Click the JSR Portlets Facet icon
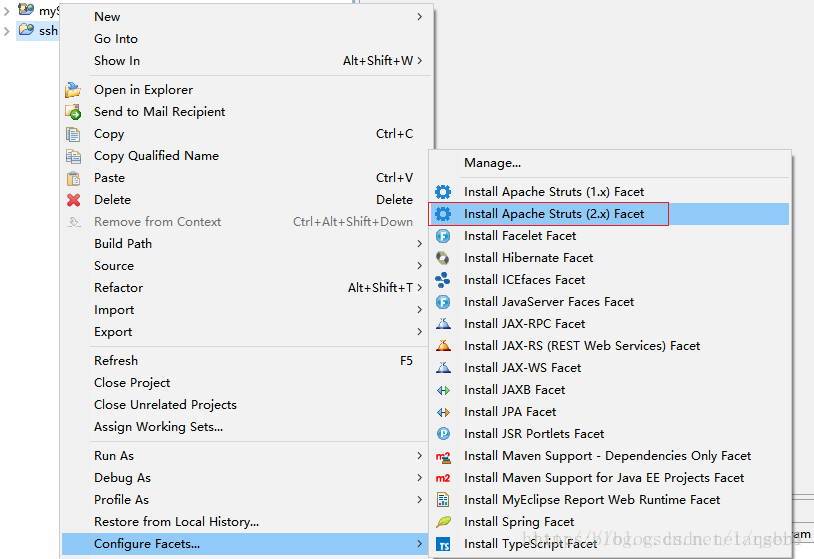 443,434
